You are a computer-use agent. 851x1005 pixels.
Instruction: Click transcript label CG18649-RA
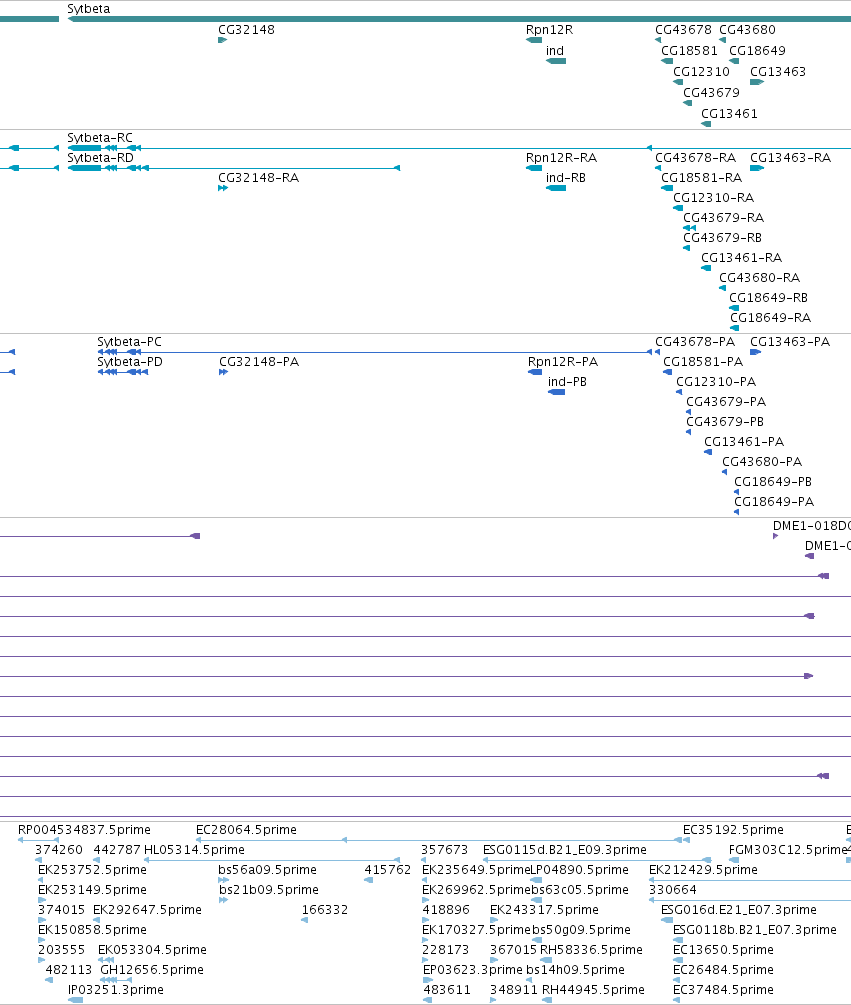pyautogui.click(x=770, y=317)
